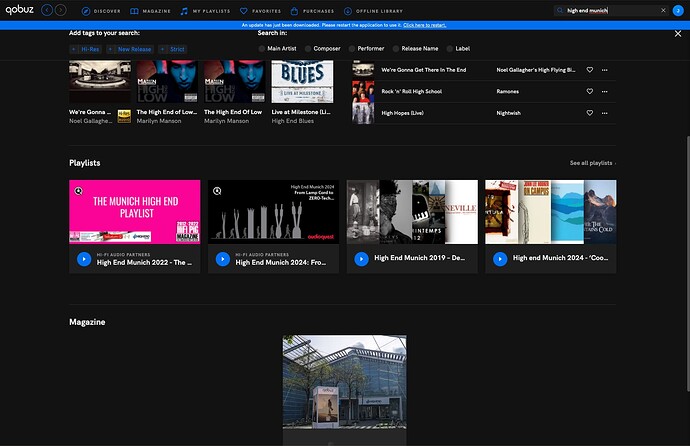The width and height of the screenshot is (690, 446).
Task: Open artist Ramones from track list
Action: 507,91
